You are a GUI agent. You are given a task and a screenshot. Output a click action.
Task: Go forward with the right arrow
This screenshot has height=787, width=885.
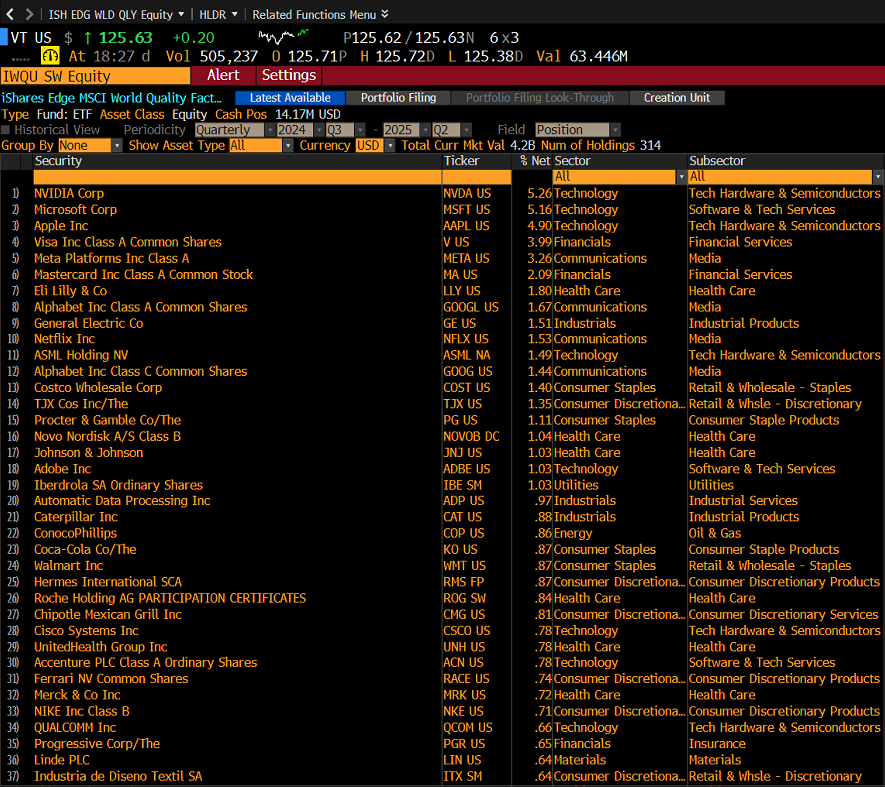[29, 14]
